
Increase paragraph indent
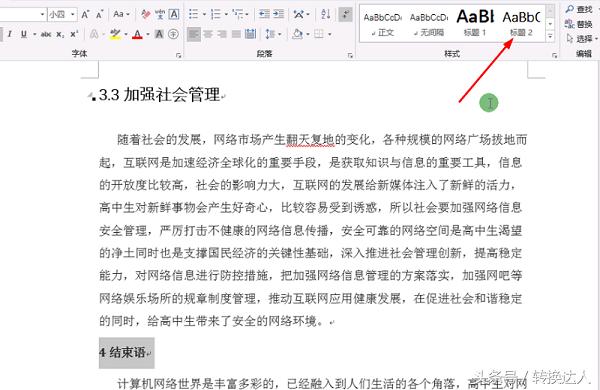coord(278,15)
